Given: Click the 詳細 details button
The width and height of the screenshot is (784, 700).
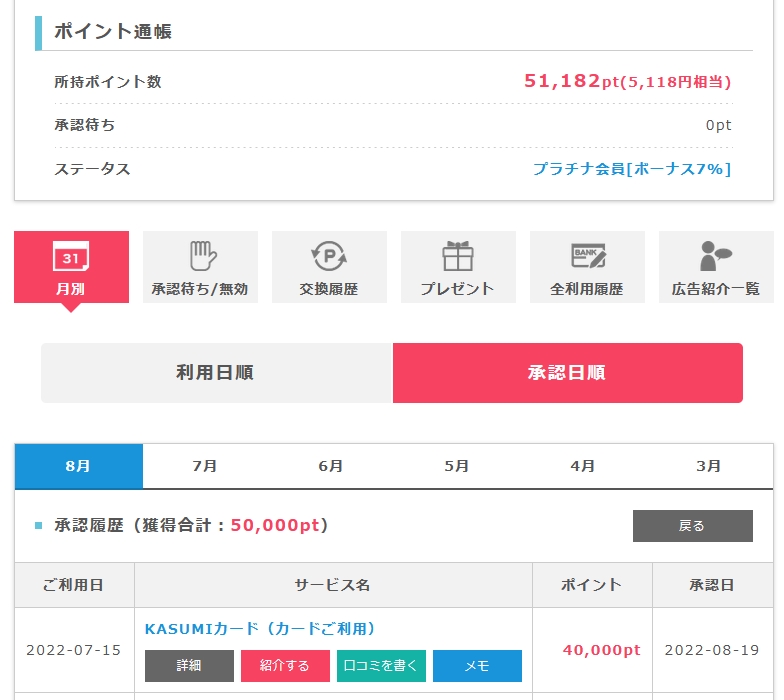Looking at the screenshot, I should pyautogui.click(x=189, y=666).
